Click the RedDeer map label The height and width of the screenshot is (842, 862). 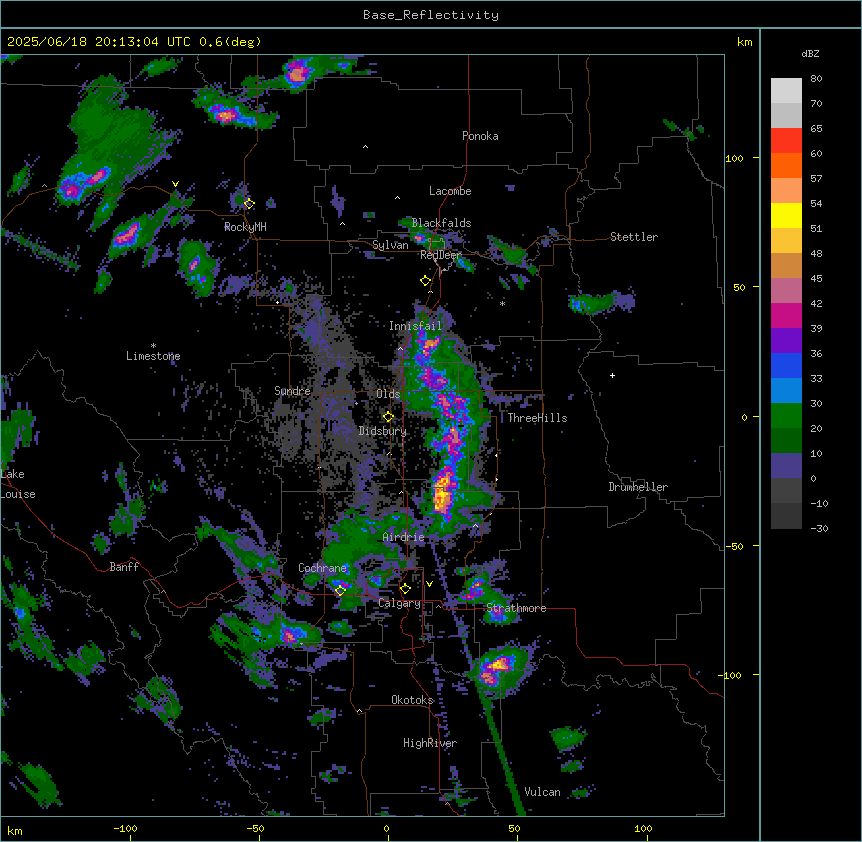click(440, 255)
